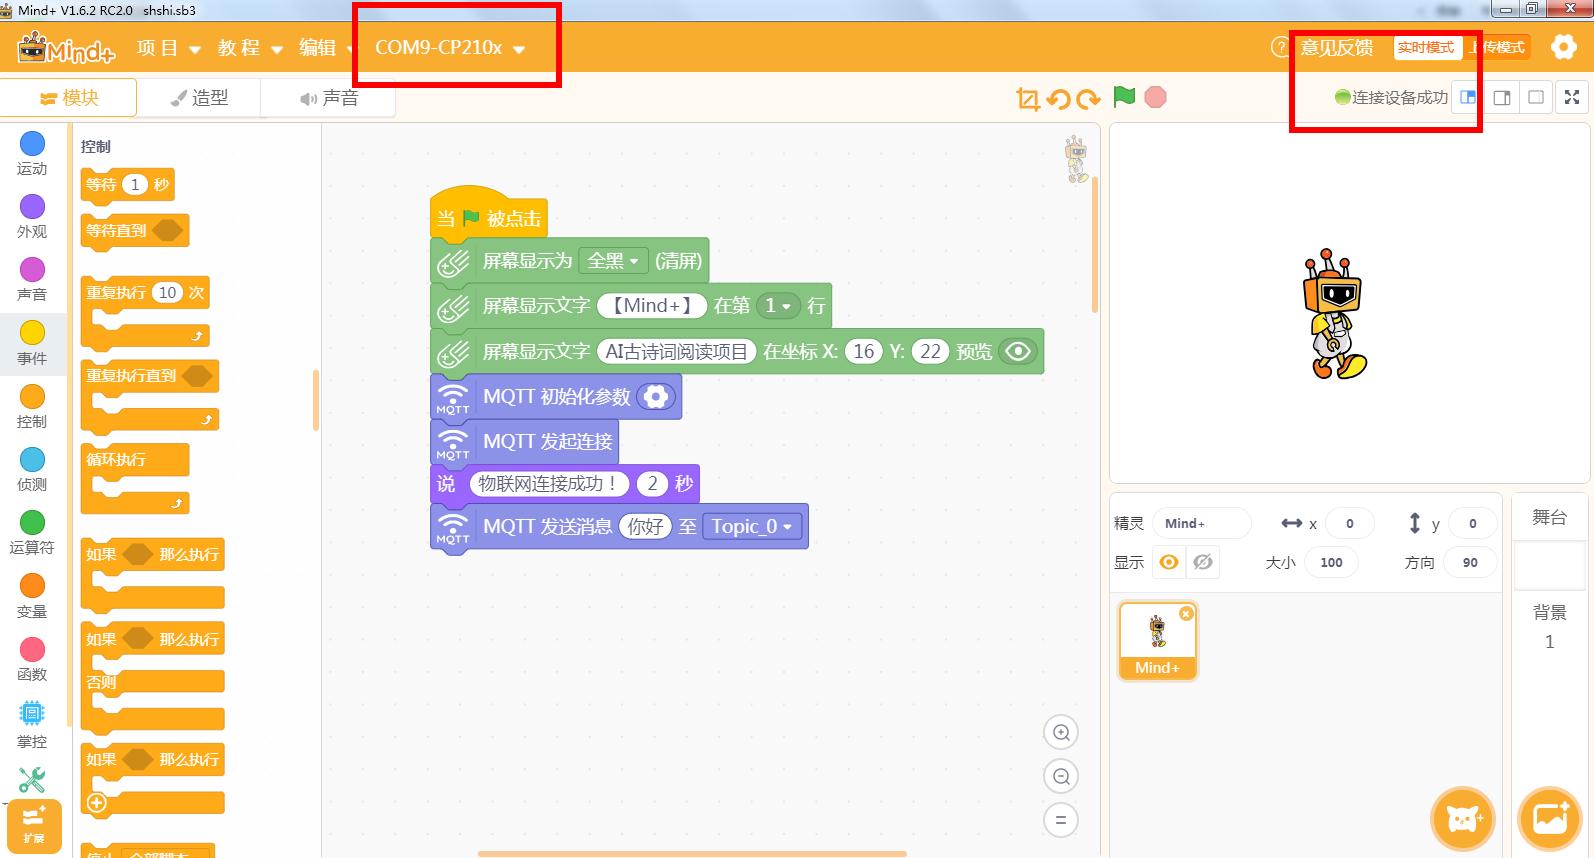Pick the 循环执行 block in palette
Viewport: 1594px width, 858px height.
tap(135, 477)
